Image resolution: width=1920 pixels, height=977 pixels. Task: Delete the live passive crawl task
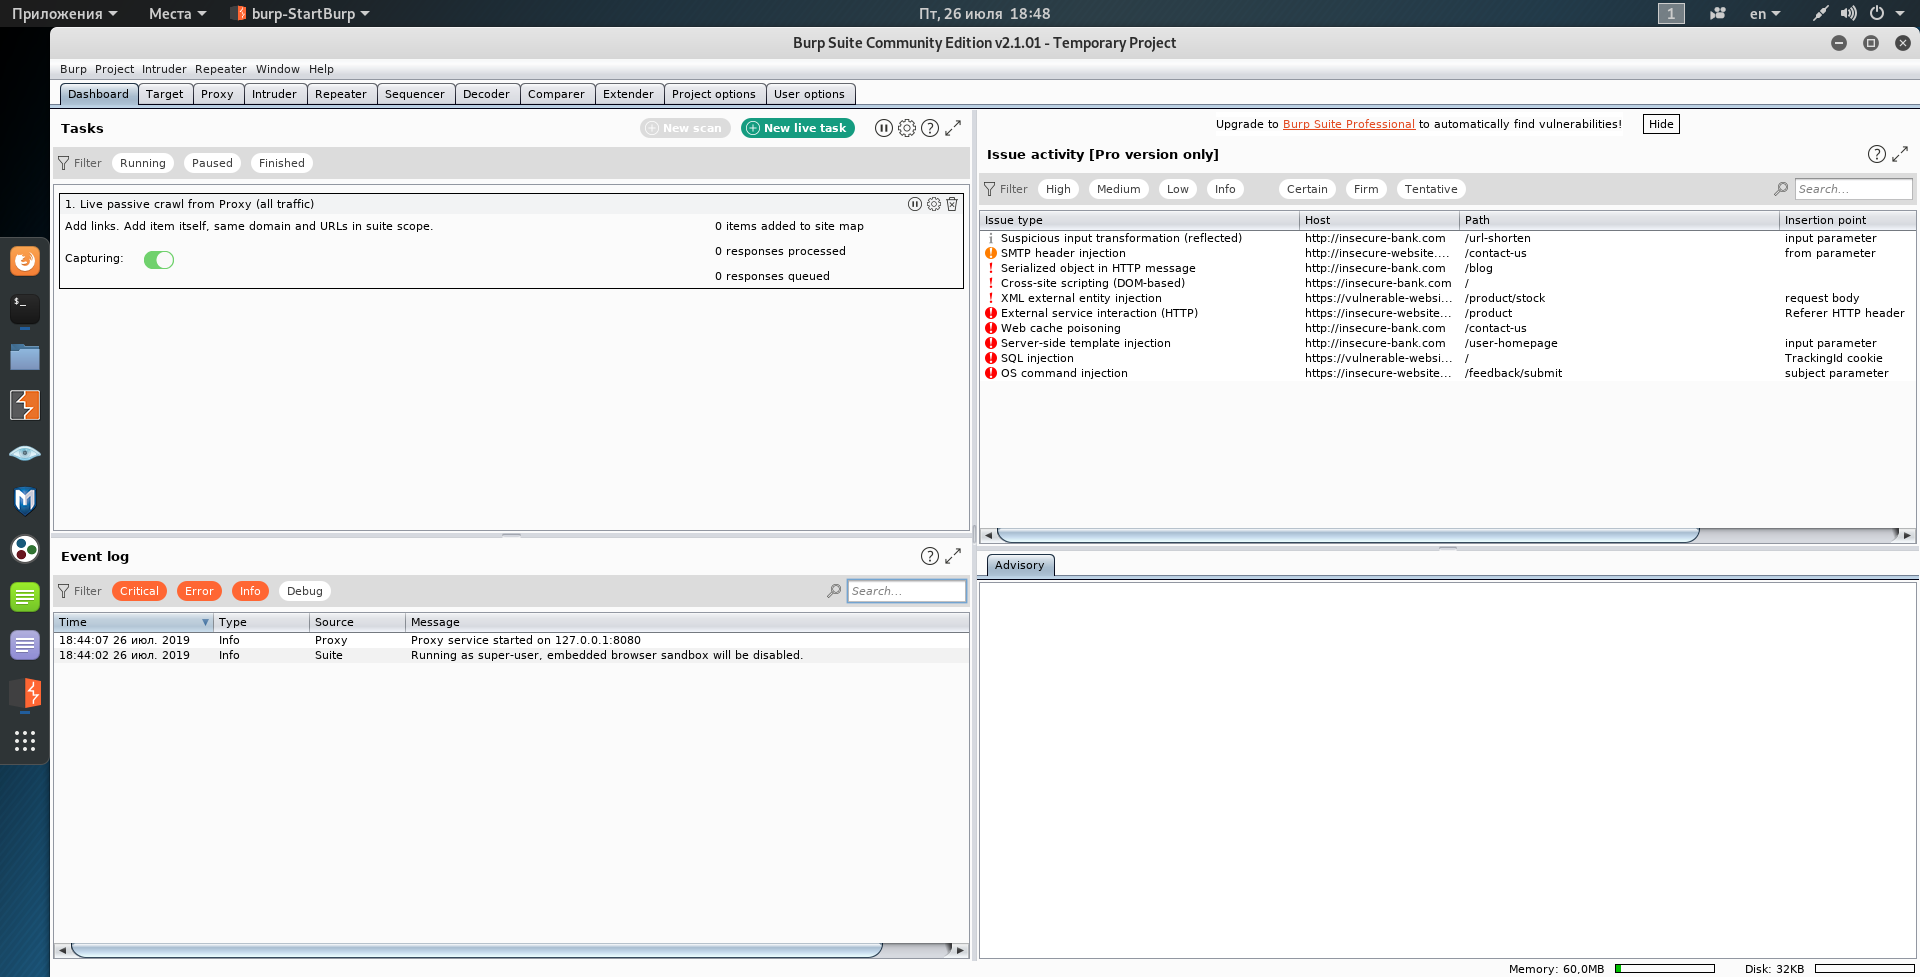[x=952, y=204]
